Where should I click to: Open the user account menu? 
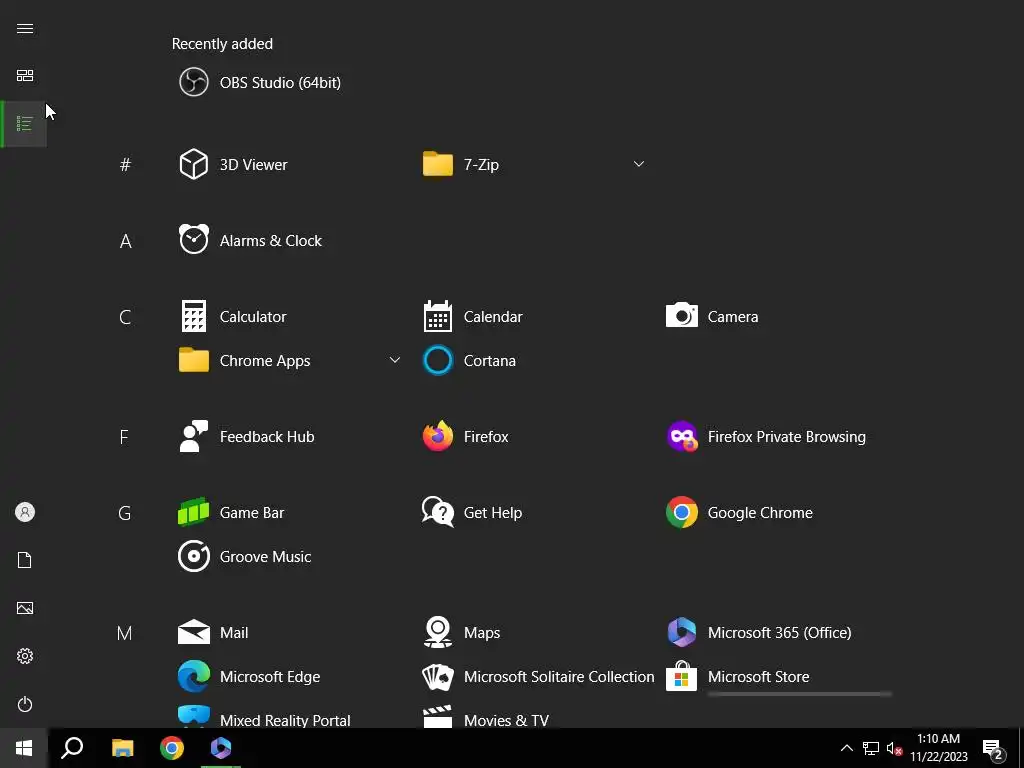(x=25, y=512)
